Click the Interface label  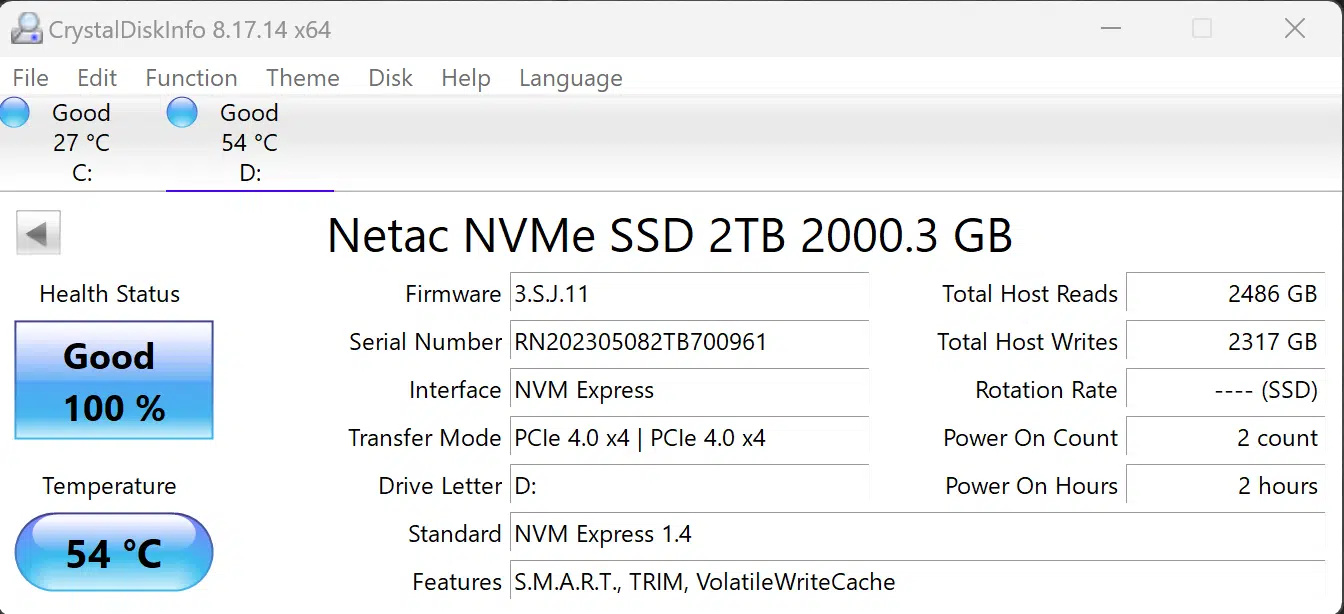pos(455,390)
